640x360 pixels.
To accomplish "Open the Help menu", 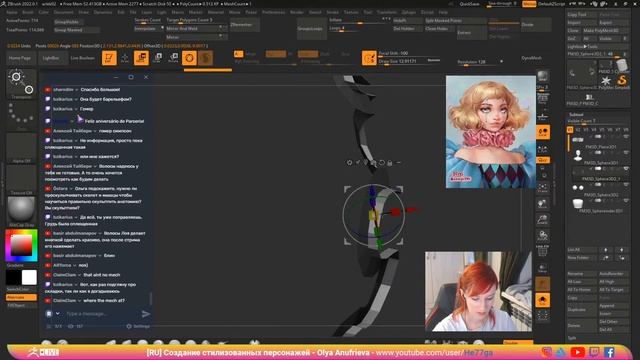I will (443, 12).
